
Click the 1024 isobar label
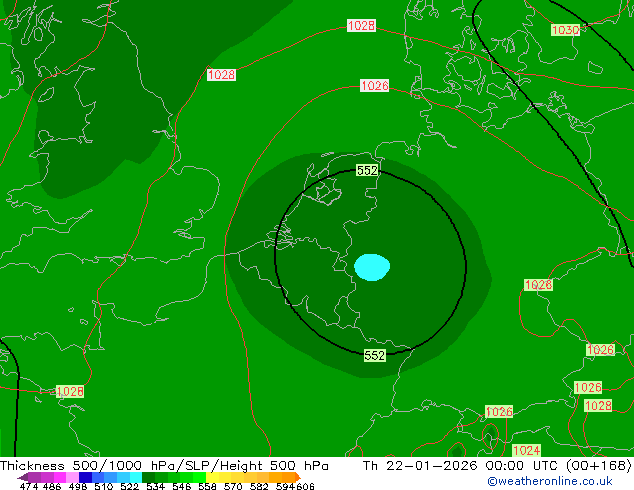[x=526, y=450]
